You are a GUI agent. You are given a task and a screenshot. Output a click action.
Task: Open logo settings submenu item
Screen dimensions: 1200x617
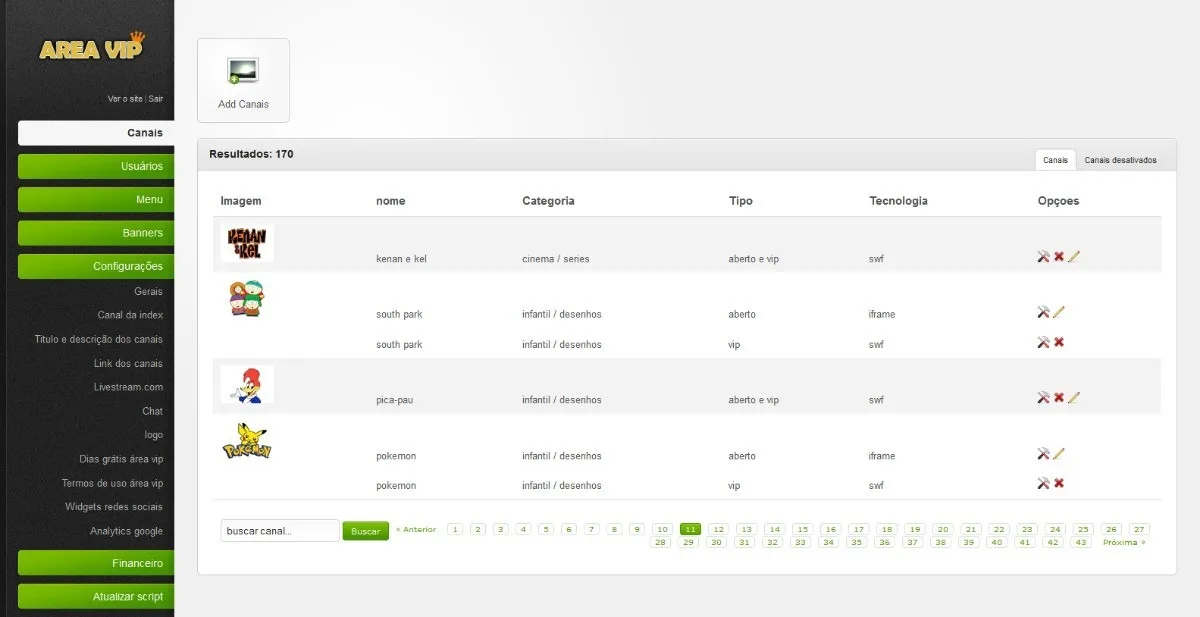153,435
